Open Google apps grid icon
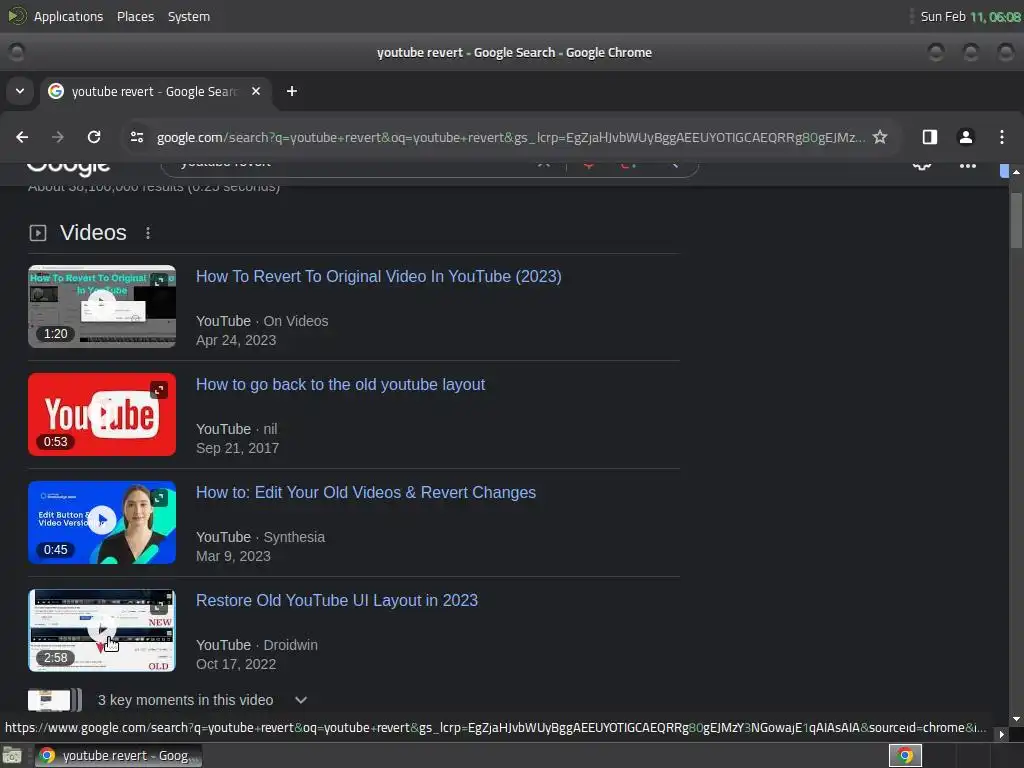The height and width of the screenshot is (768, 1024). 968,165
